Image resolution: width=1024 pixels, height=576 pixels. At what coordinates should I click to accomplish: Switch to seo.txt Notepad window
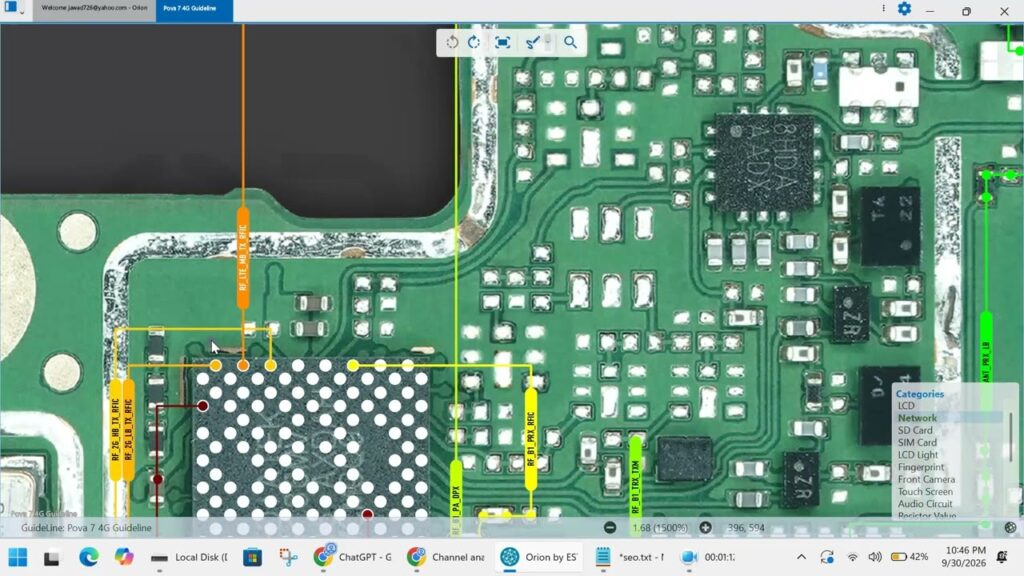pos(631,557)
